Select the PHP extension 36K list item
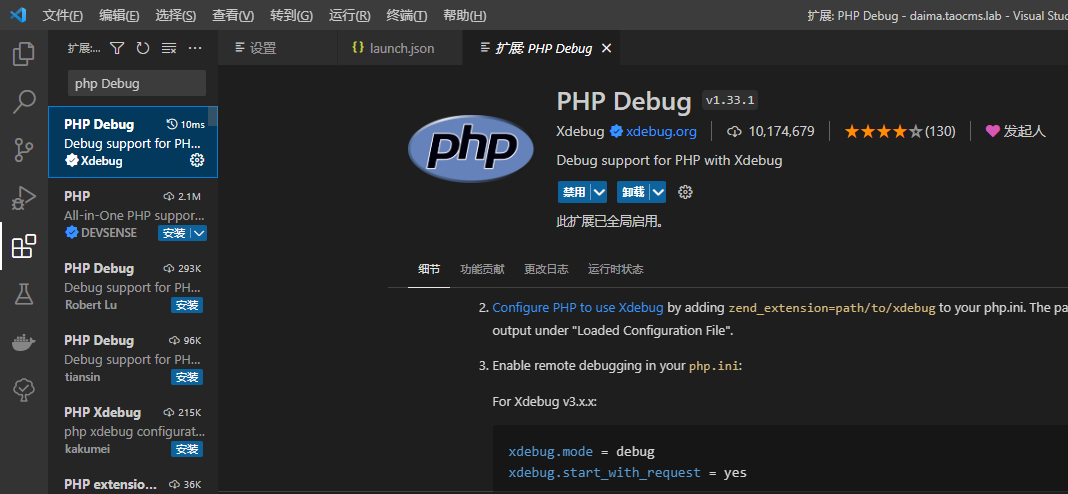 pos(133,480)
